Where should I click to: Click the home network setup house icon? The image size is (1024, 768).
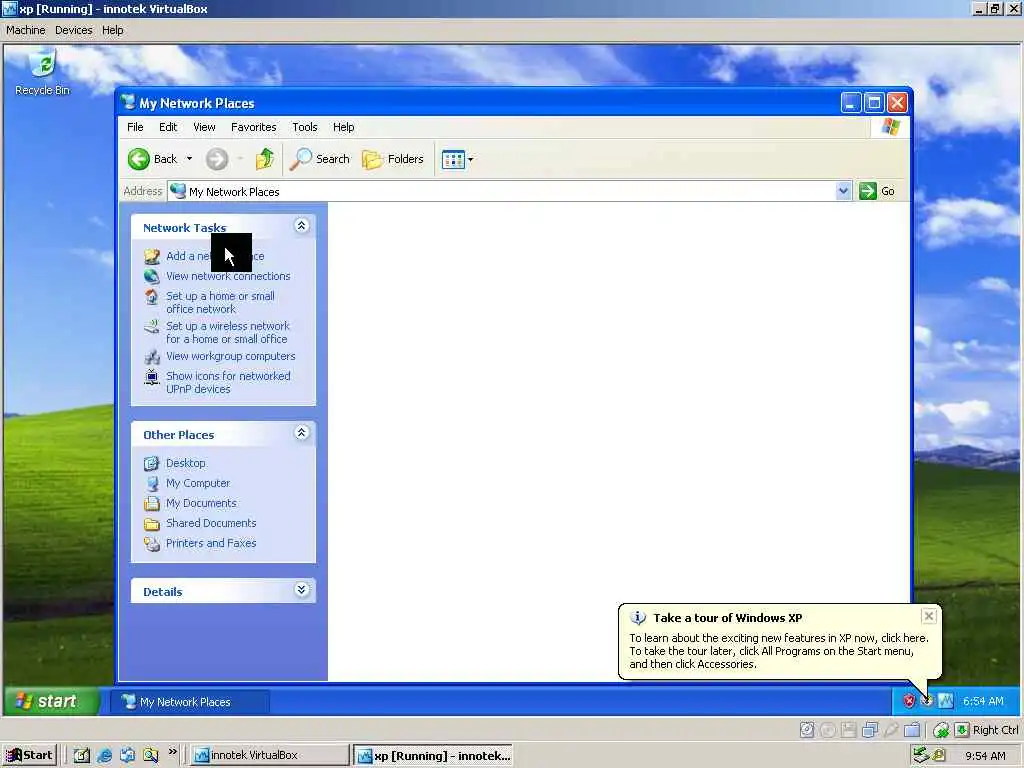(152, 297)
